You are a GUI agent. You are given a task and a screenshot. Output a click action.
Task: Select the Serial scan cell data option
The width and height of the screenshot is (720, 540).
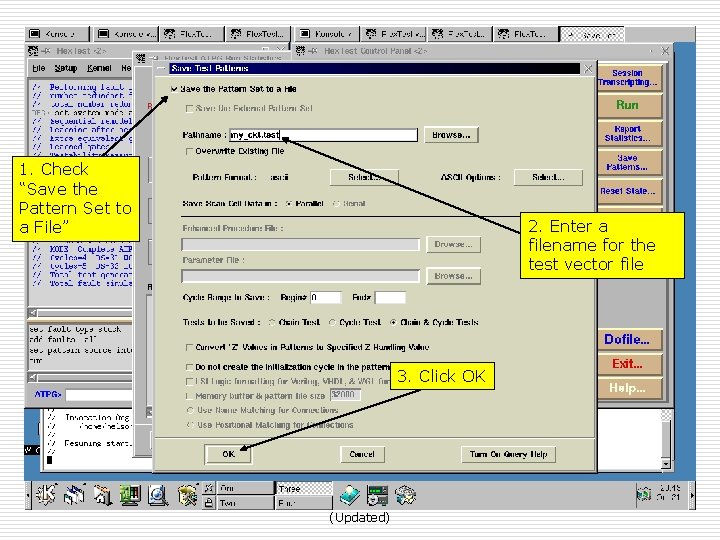pyautogui.click(x=336, y=203)
